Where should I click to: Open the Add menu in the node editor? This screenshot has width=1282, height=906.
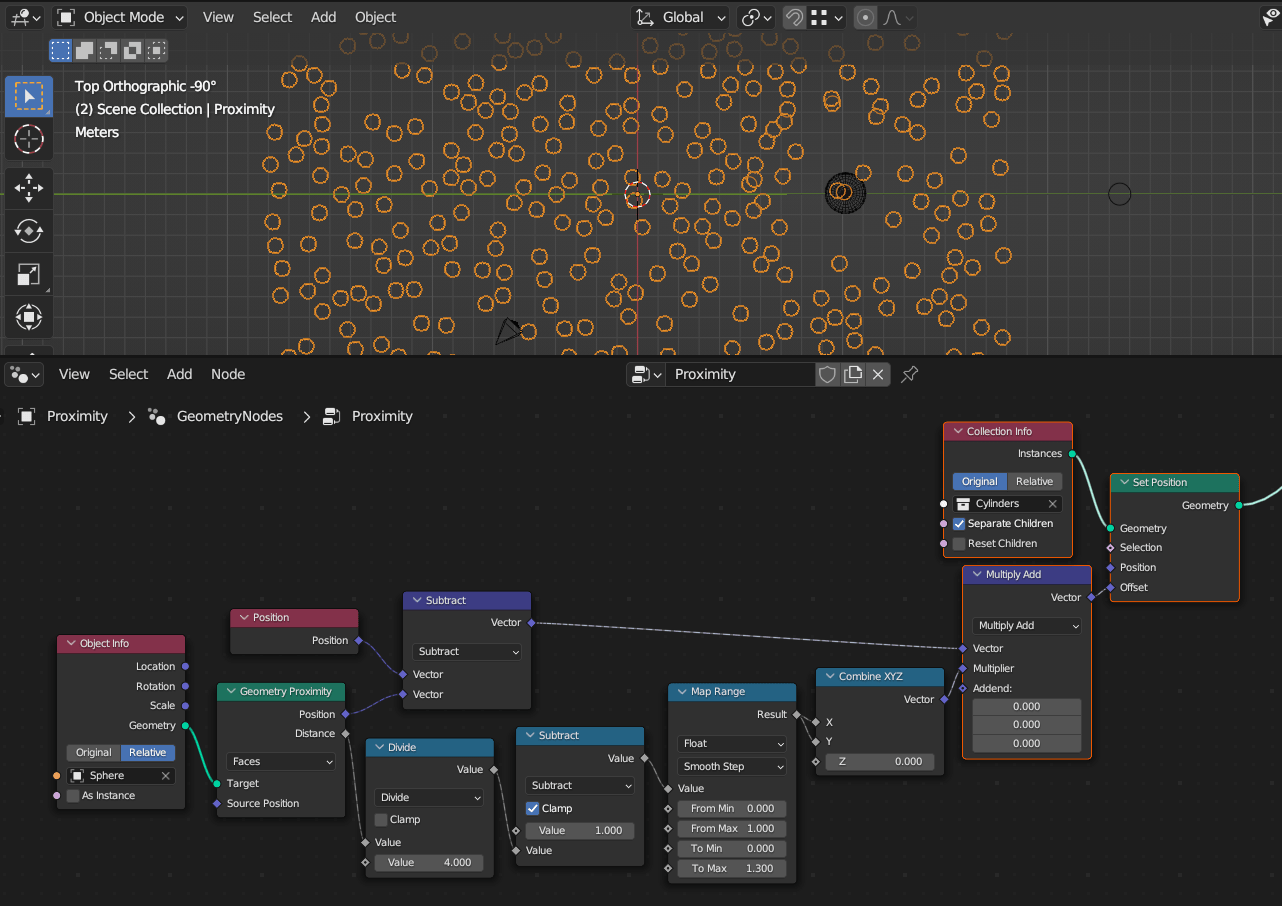click(179, 374)
